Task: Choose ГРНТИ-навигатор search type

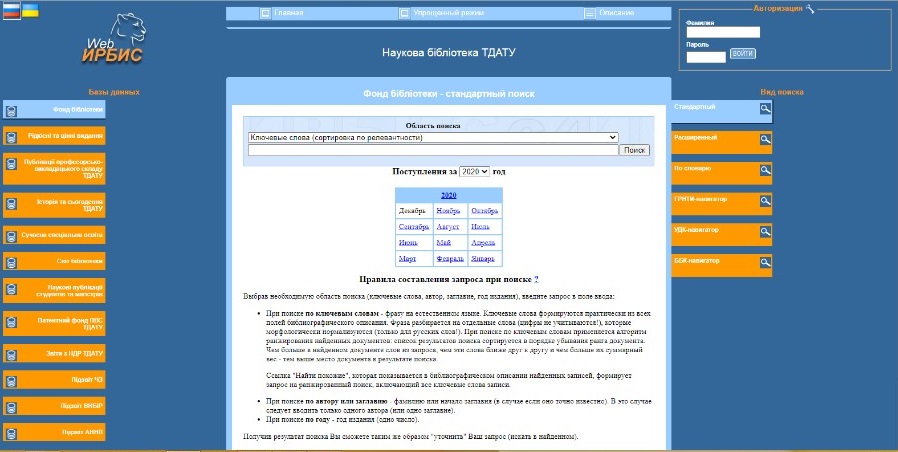Action: pos(722,203)
